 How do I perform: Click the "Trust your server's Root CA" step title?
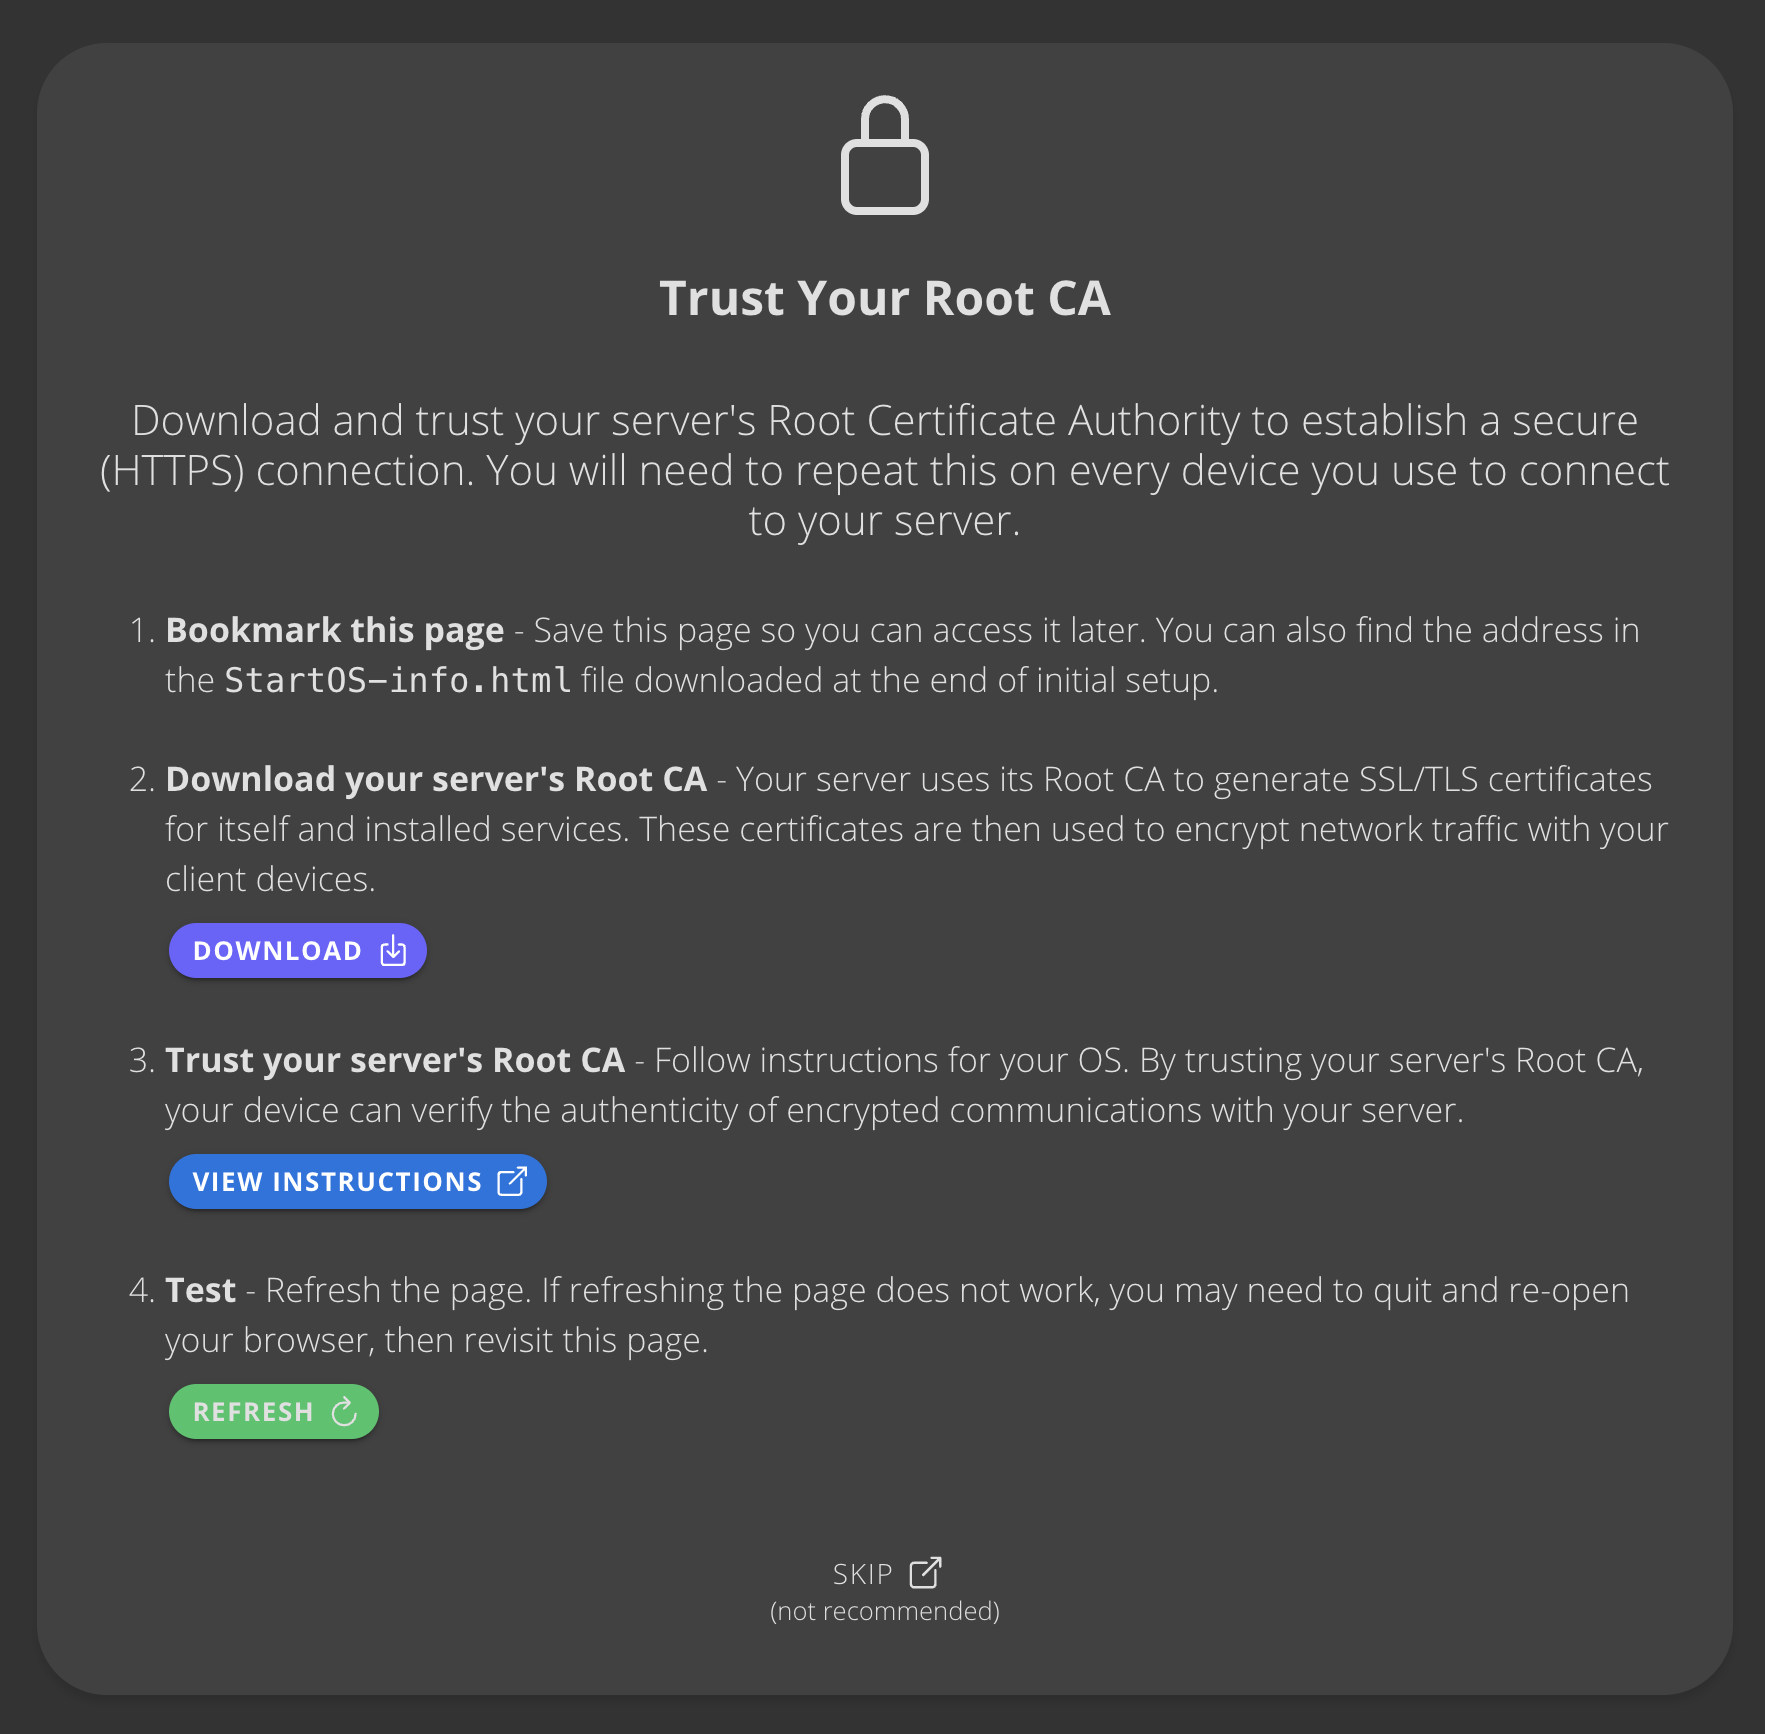pyautogui.click(x=395, y=1060)
